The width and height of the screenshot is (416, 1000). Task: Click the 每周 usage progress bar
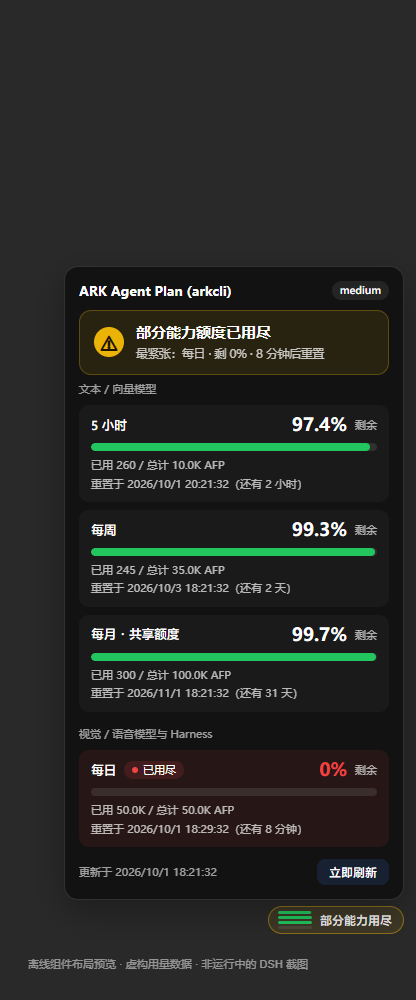tap(234, 552)
